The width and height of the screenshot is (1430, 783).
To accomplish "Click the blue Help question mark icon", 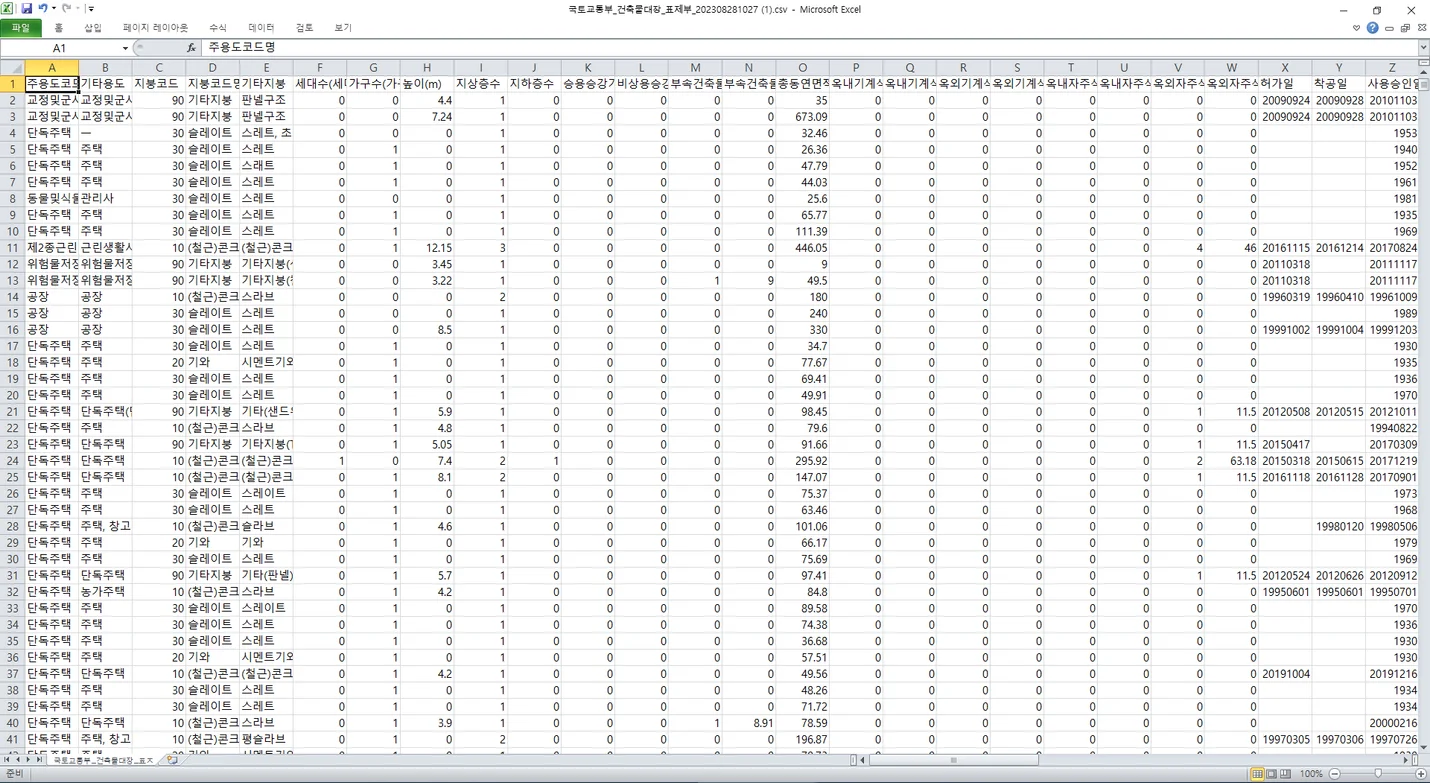I will 1373,28.
